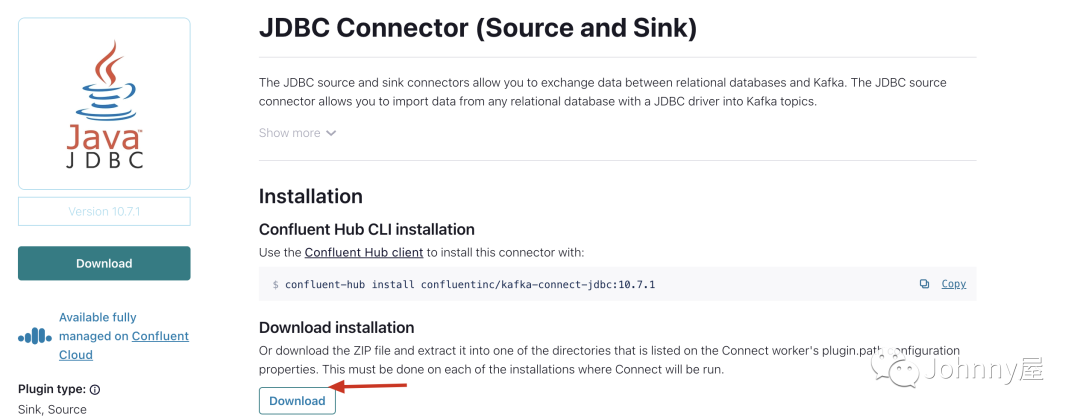Click the confluent-hub install command text
The image size is (1080, 420).
tap(469, 285)
